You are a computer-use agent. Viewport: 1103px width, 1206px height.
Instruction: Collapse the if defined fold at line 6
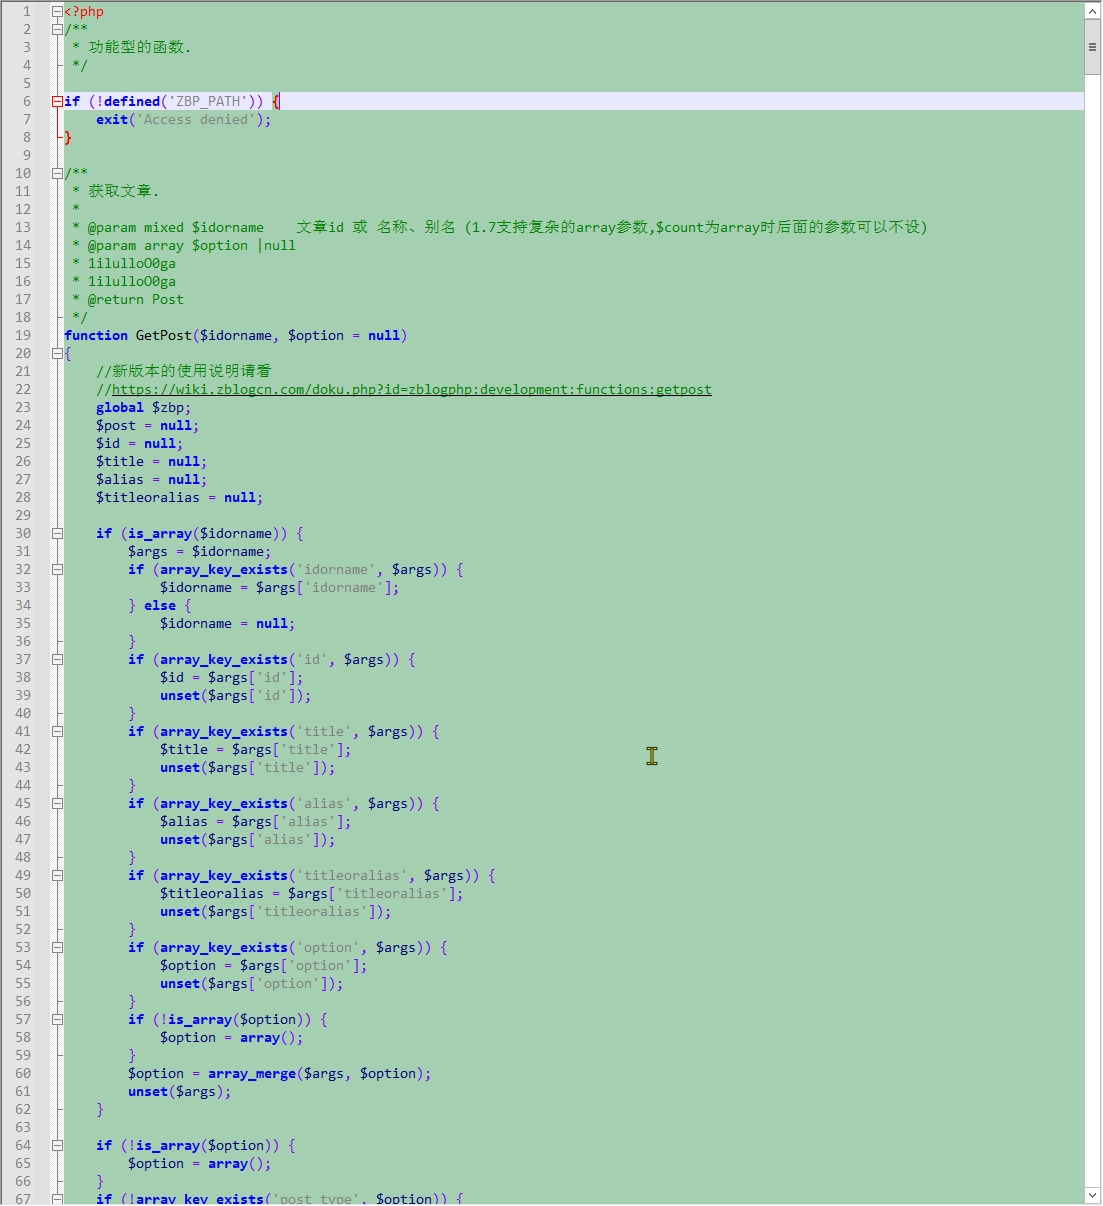[x=57, y=101]
